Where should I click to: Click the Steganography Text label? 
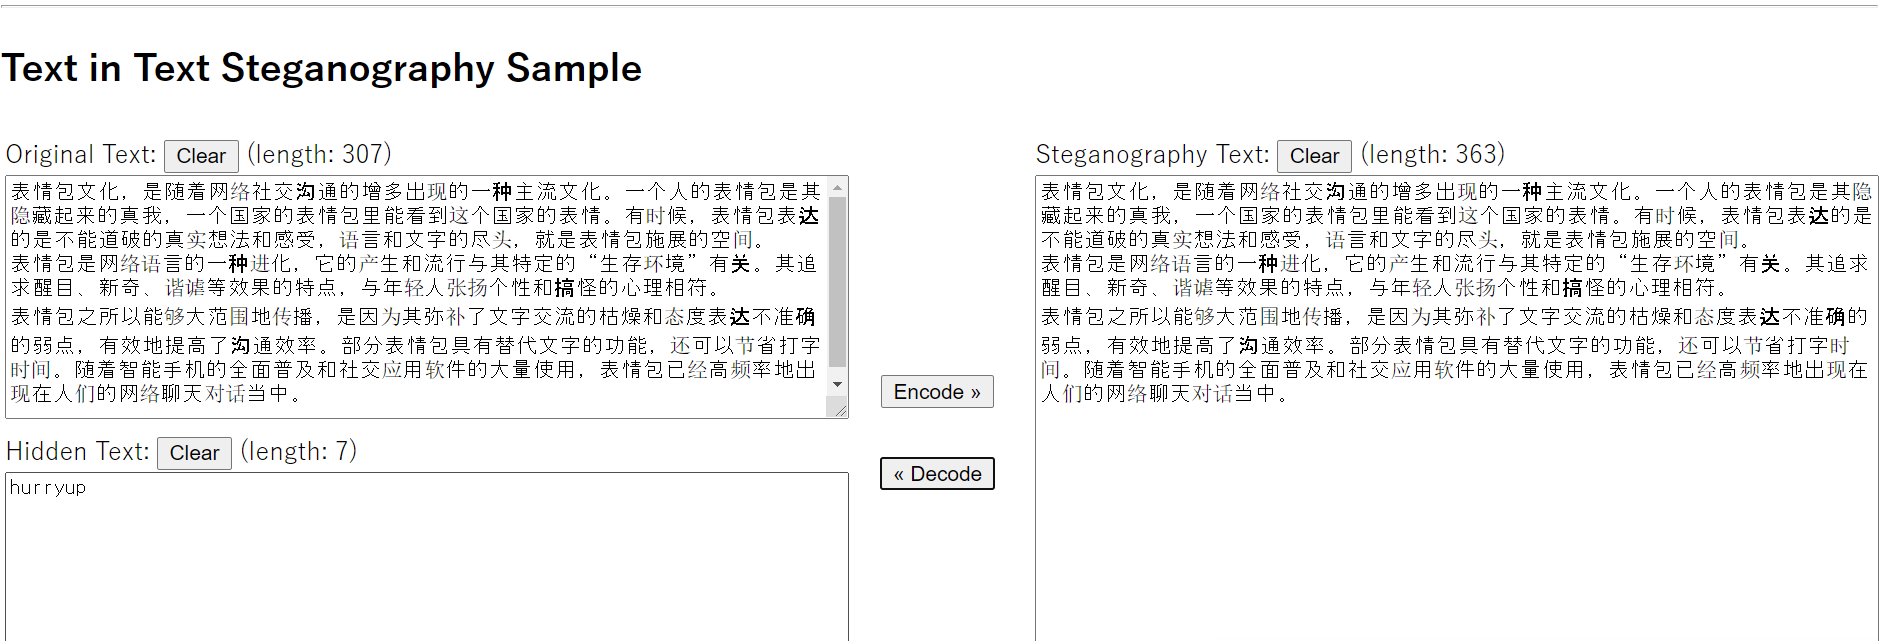coord(1152,155)
